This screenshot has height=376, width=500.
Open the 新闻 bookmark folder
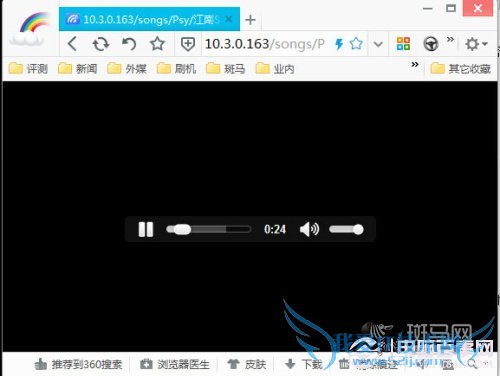78,69
